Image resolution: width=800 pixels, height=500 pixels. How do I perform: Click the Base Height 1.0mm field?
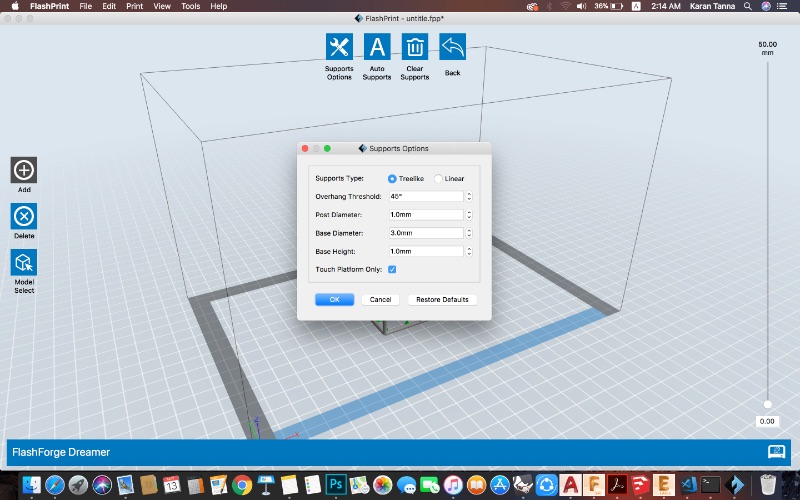tap(426, 252)
